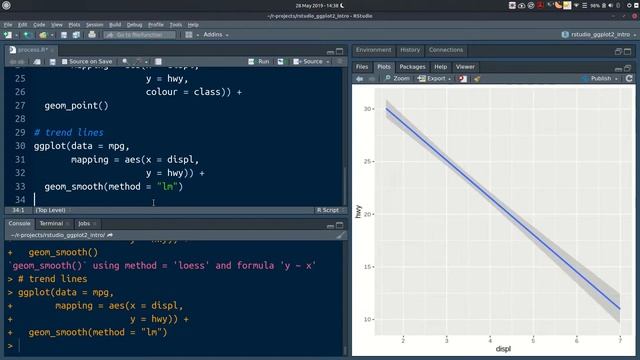Clear console with broom icon
This screenshot has width=640, height=360.
click(x=340, y=235)
